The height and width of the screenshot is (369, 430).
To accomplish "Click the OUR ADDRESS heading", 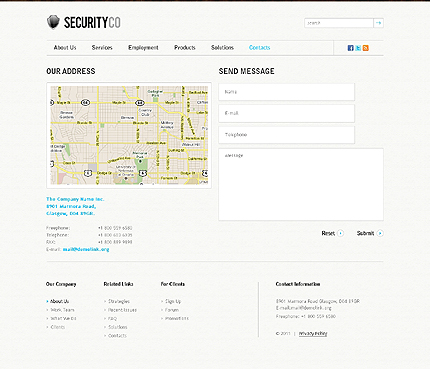I will coord(71,71).
